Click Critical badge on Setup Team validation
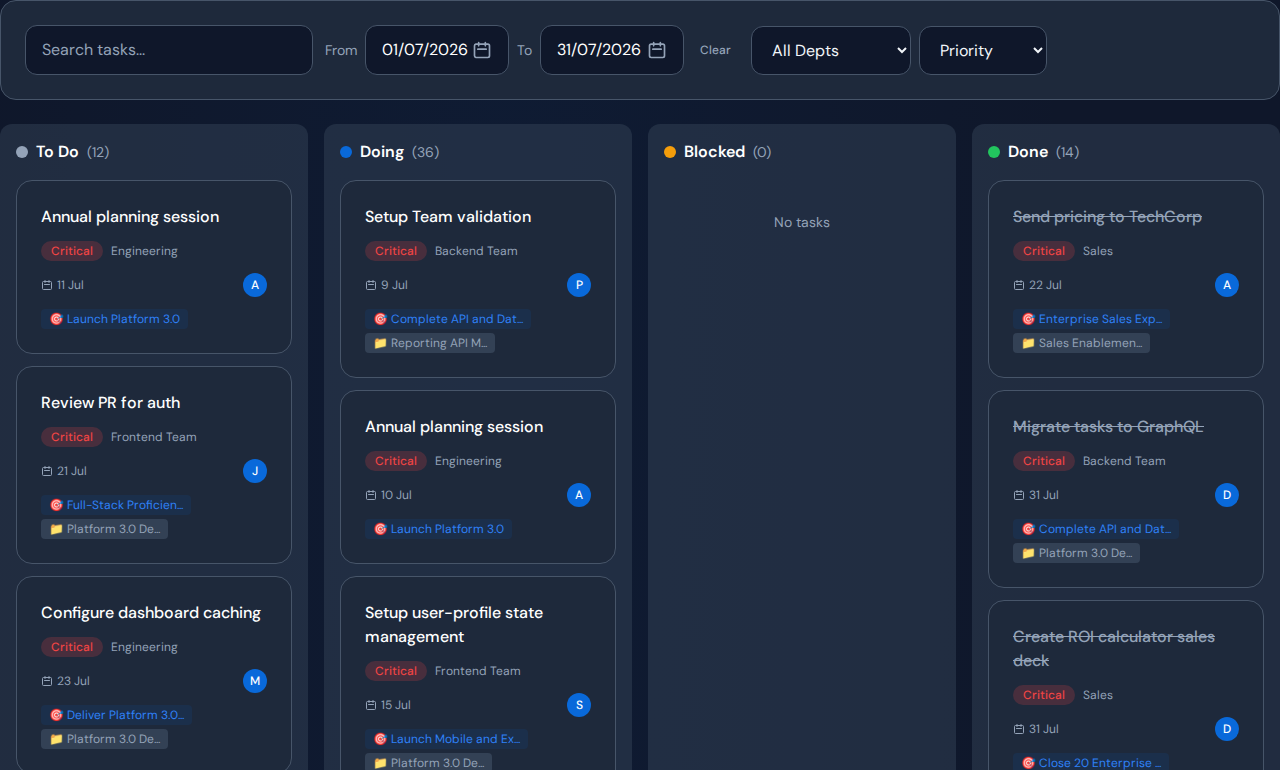This screenshot has width=1280, height=770. pyautogui.click(x=396, y=251)
